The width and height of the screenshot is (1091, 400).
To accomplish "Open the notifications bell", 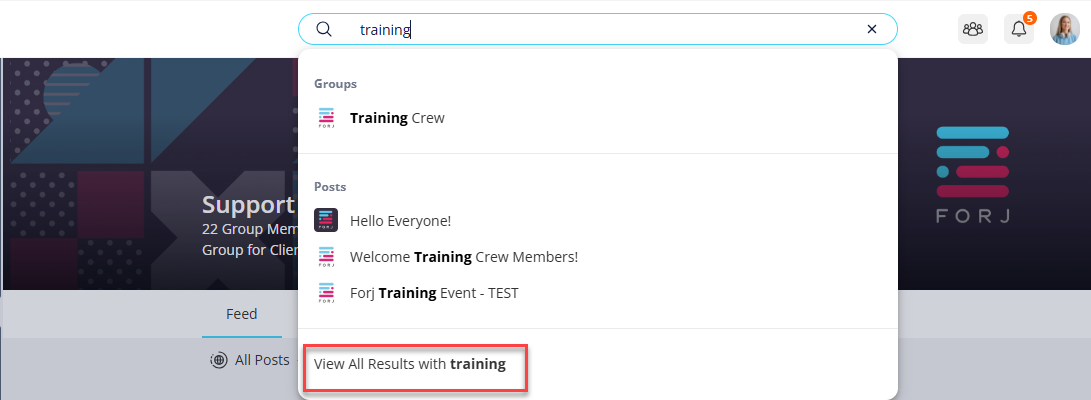I will coord(1019,29).
